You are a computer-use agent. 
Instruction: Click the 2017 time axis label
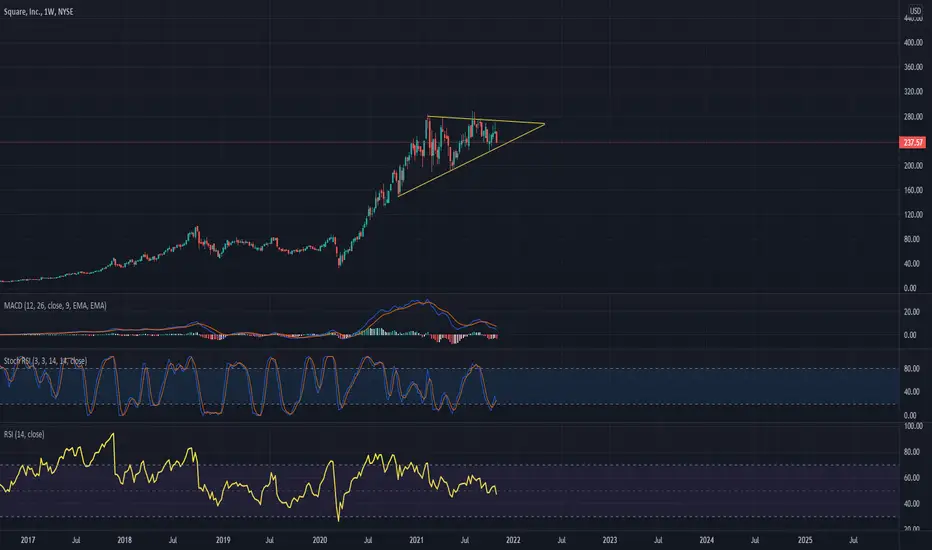pos(28,540)
